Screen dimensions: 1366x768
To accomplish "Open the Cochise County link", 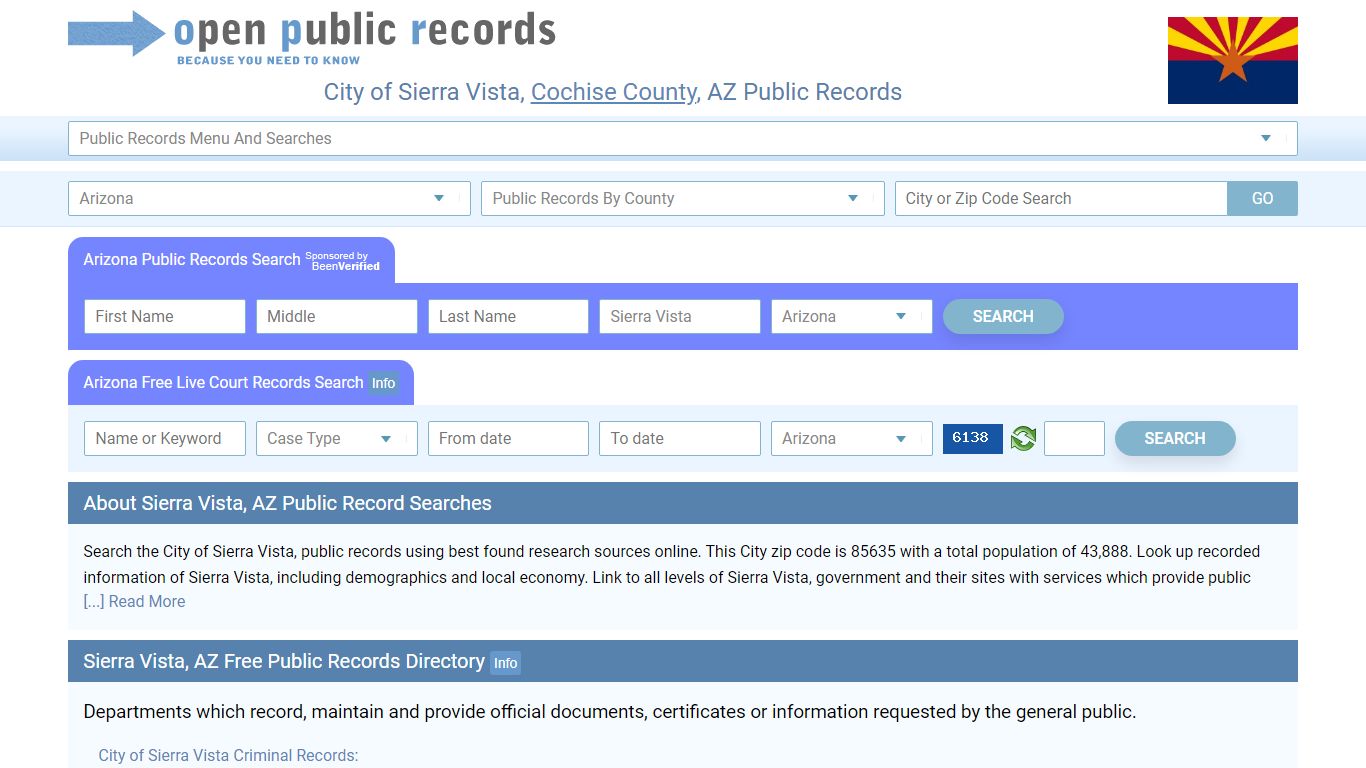I will pos(614,92).
